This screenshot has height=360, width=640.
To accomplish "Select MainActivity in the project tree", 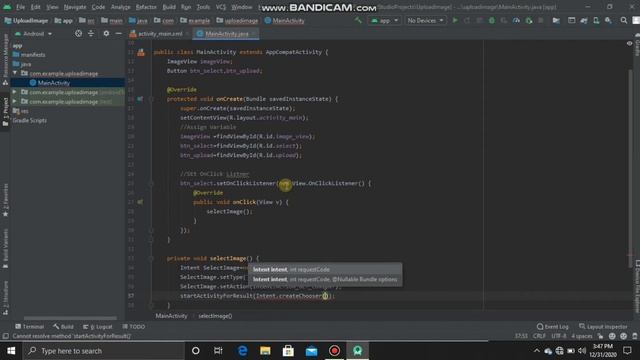I will [x=54, y=82].
